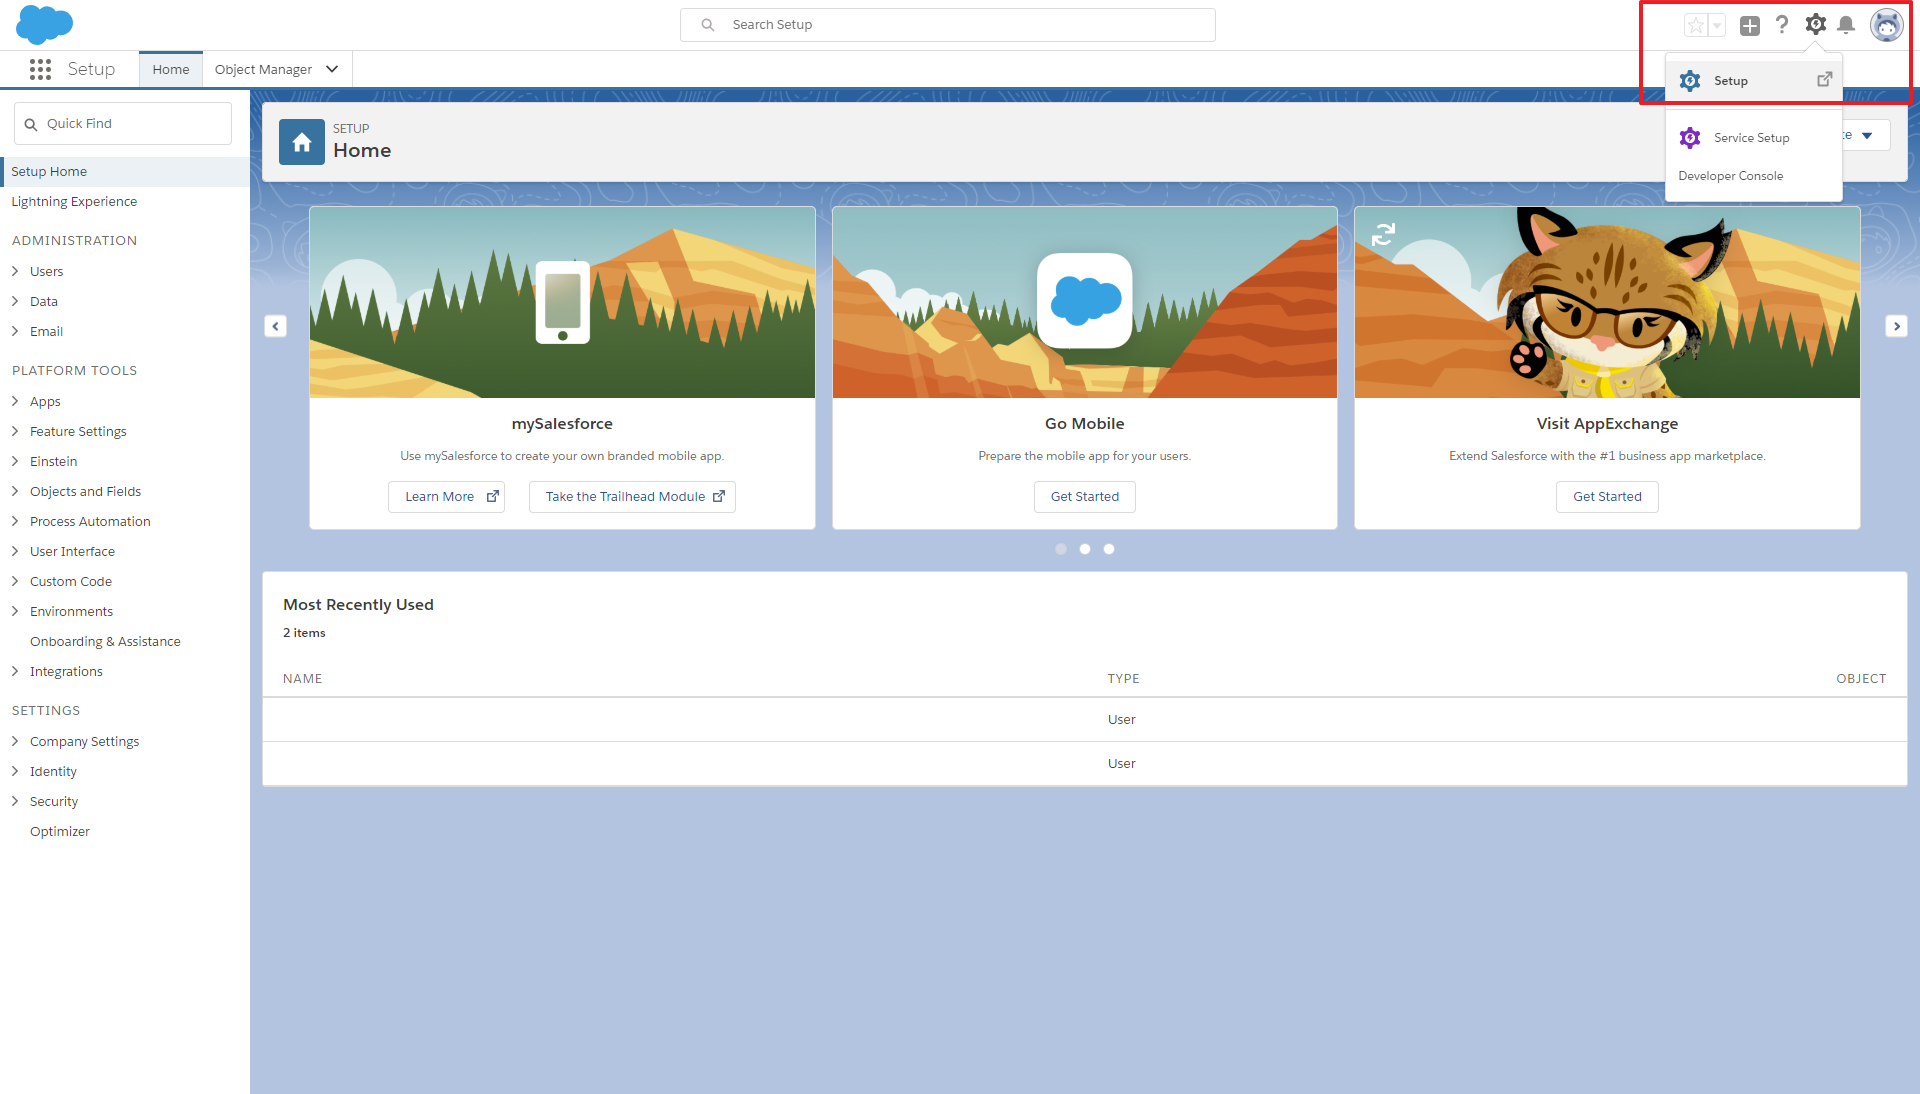The image size is (1920, 1094).
Task: Expand Objects and Fields node
Action: (x=15, y=491)
